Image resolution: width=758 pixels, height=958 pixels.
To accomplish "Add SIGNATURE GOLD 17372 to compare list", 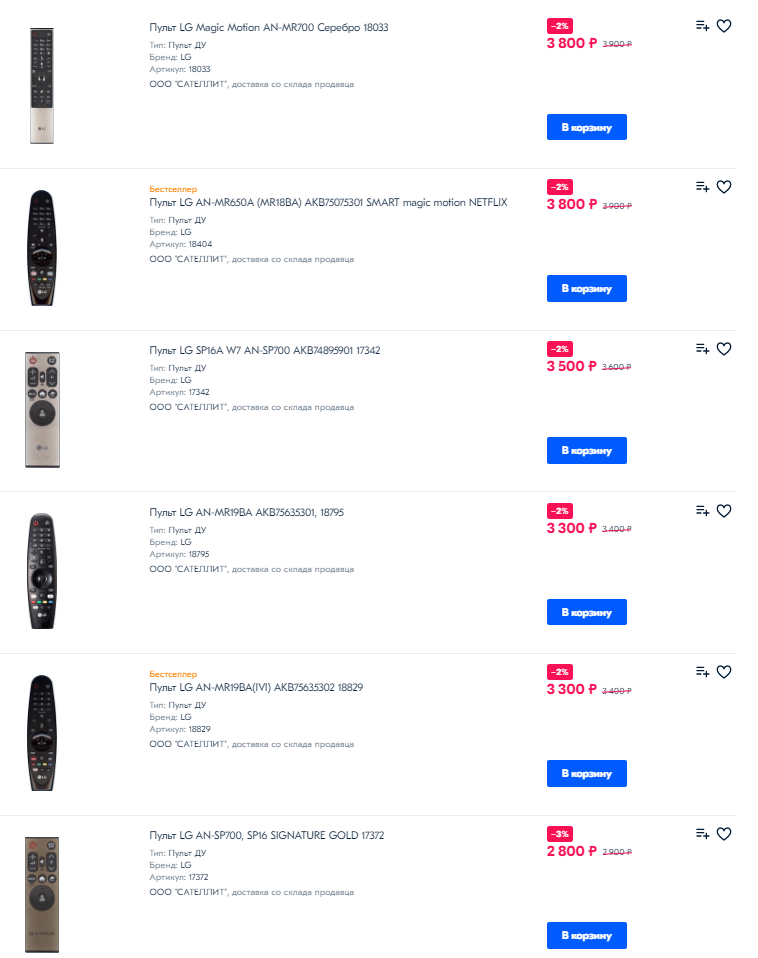I will click(702, 833).
